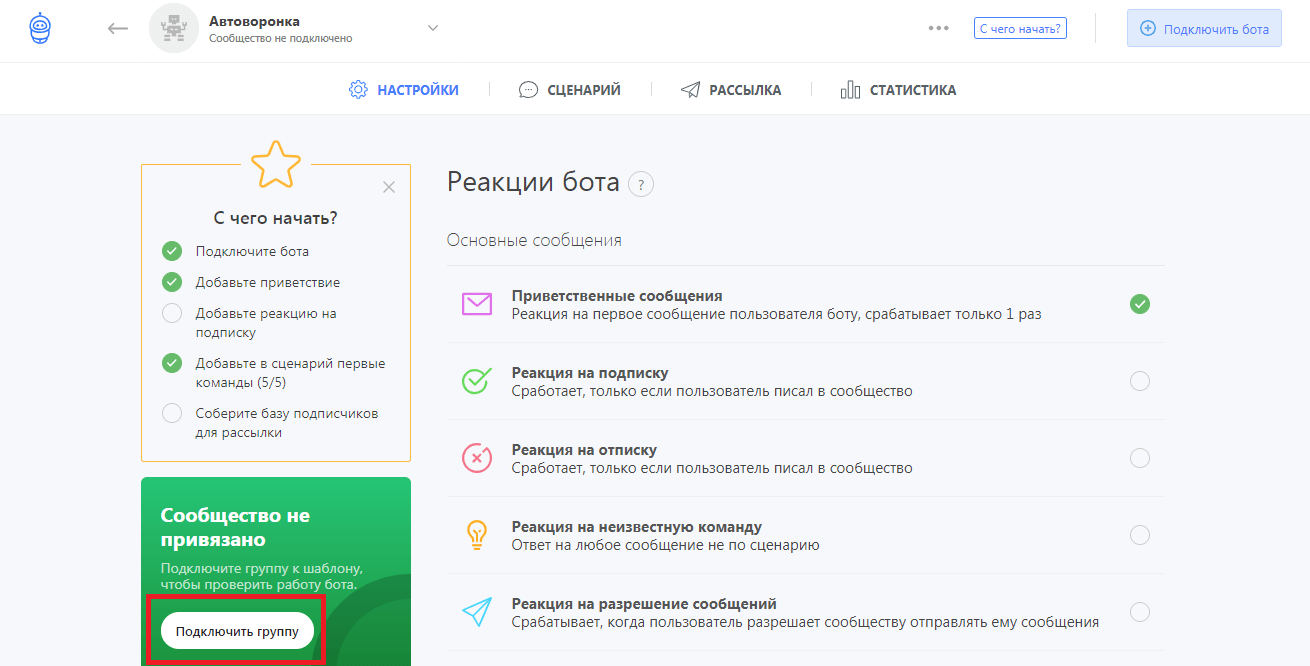Switch to the СЦЕНАРИЙ tab
The height and width of the screenshot is (666, 1310).
click(x=569, y=89)
